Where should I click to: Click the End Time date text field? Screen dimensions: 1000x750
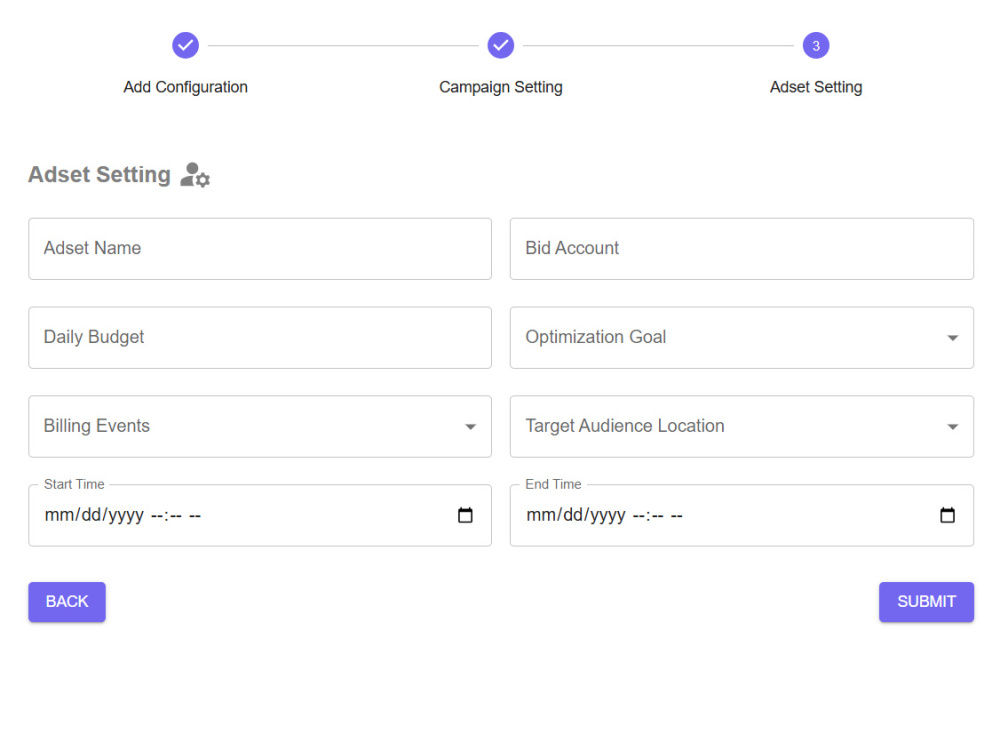742,515
